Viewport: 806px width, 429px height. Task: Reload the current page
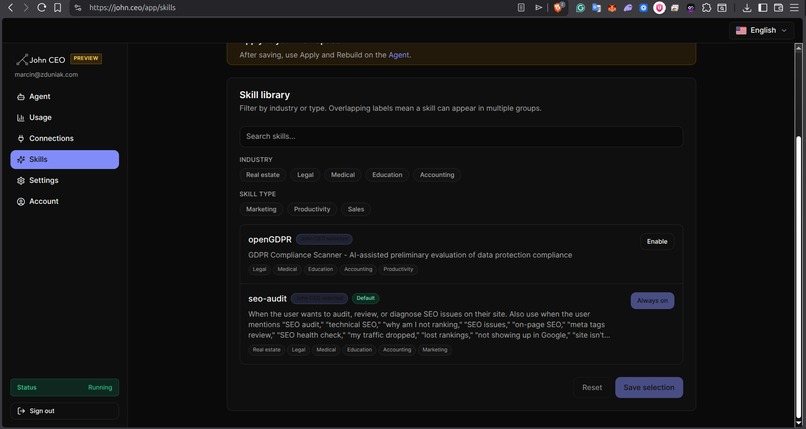coord(42,8)
